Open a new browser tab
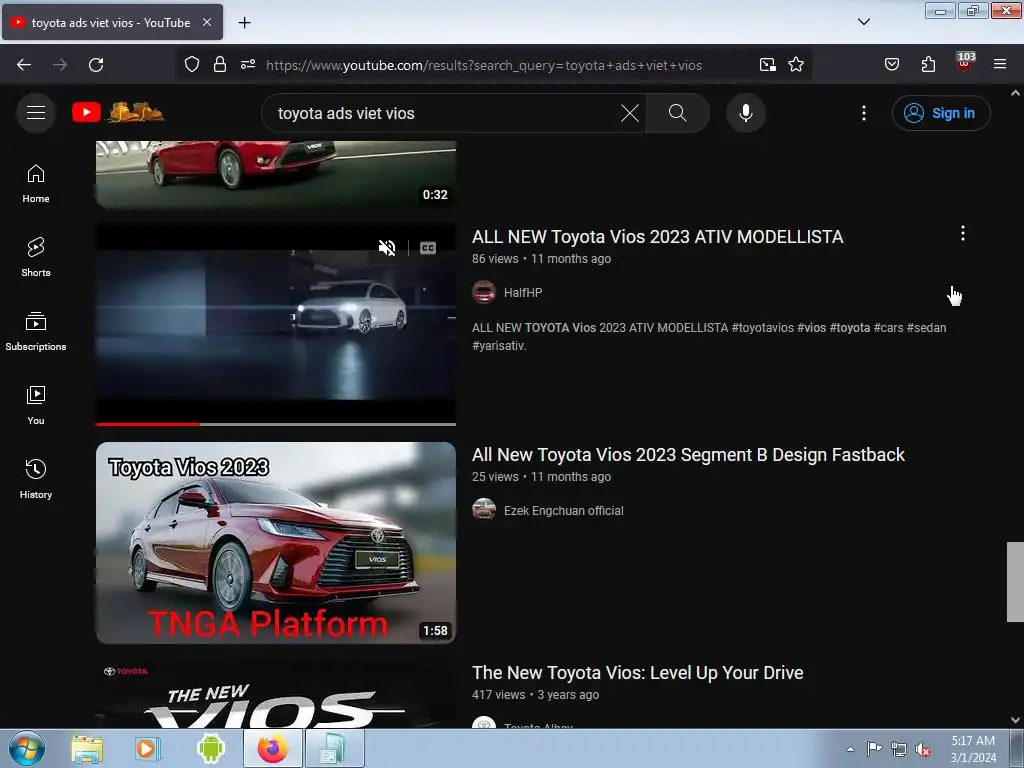 click(x=244, y=23)
